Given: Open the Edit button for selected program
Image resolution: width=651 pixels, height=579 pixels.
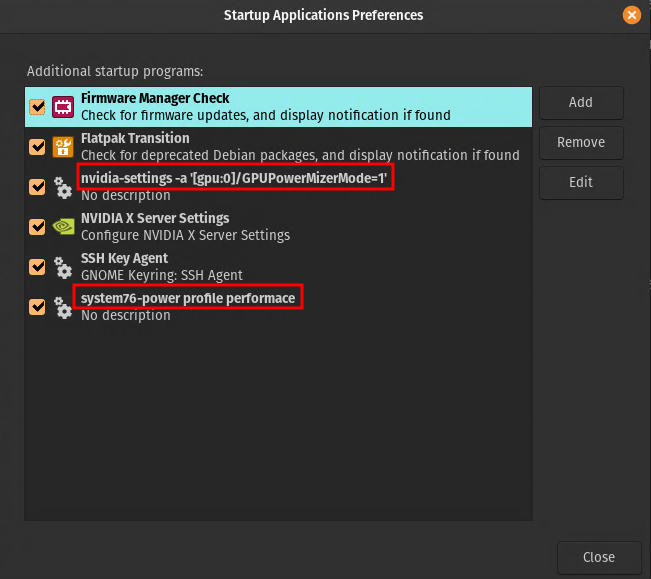Looking at the screenshot, I should (x=581, y=182).
